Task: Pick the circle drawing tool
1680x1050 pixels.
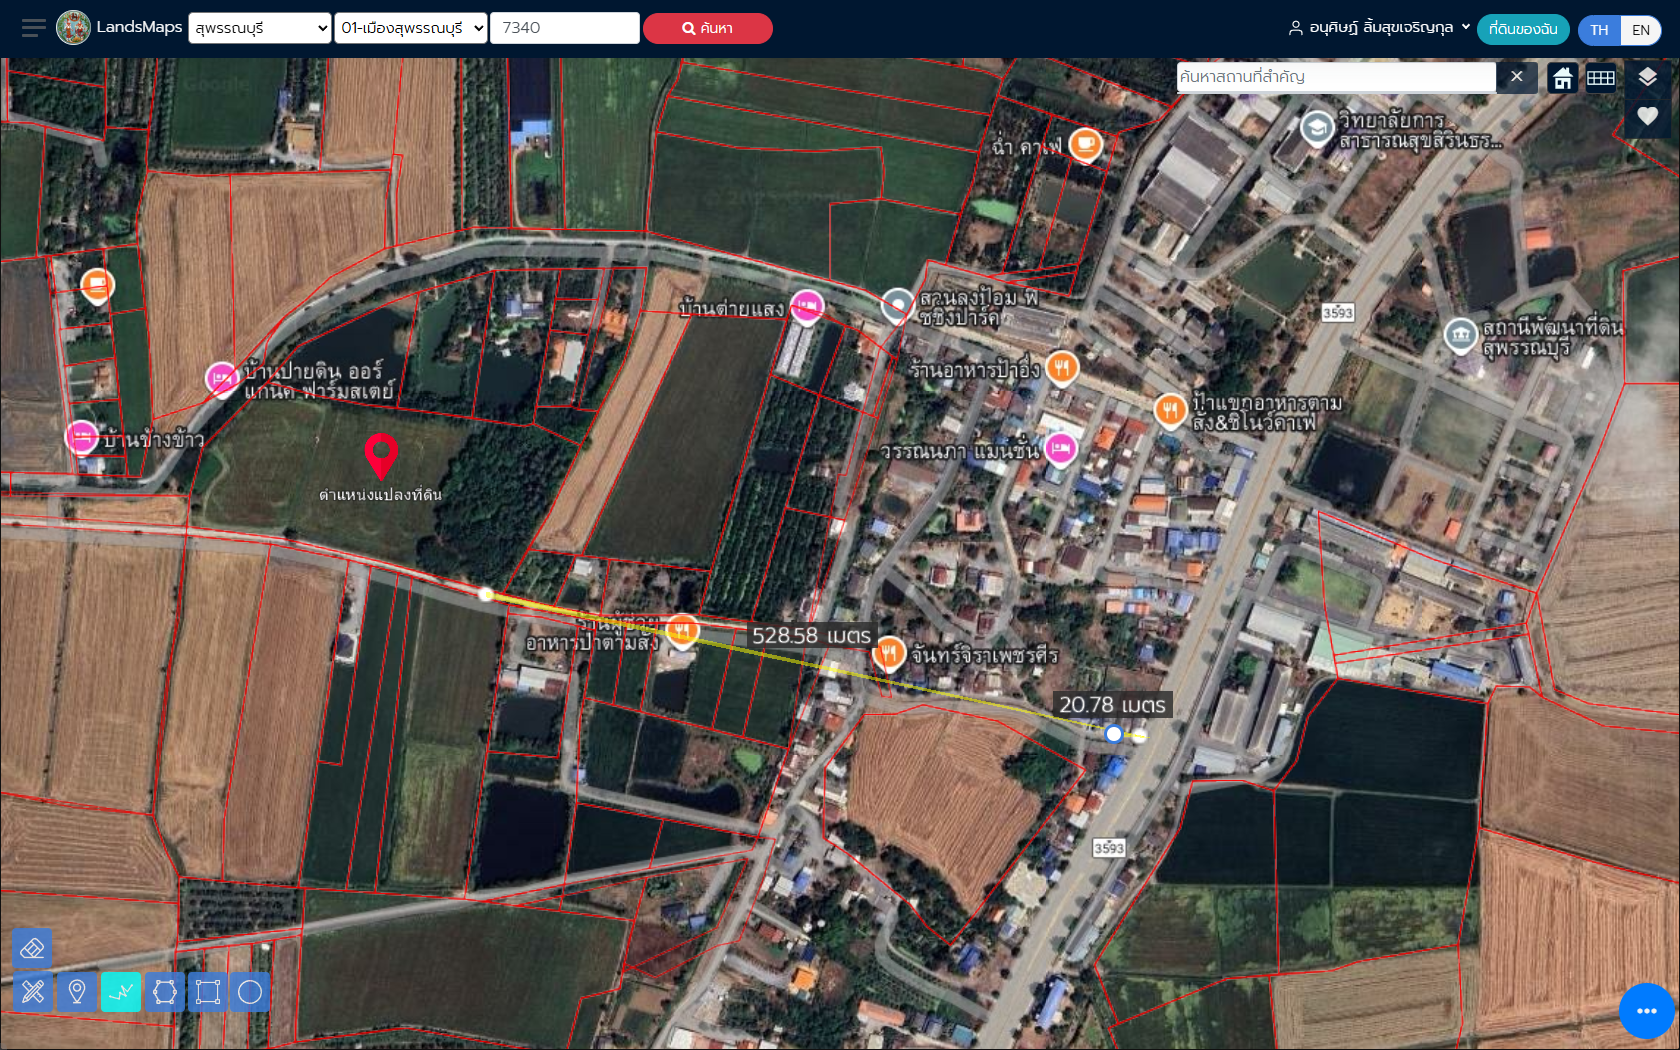Action: [x=250, y=992]
